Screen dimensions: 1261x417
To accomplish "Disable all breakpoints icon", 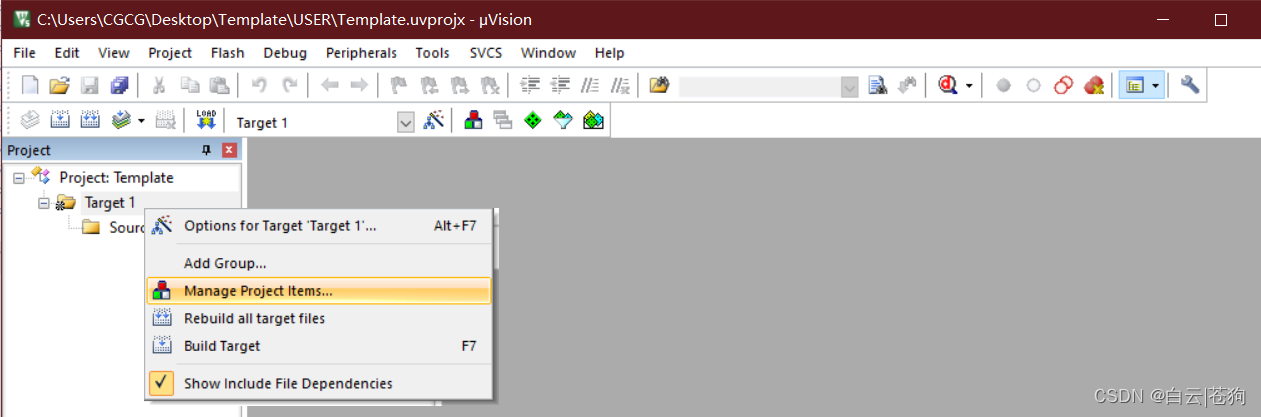I will pos(1064,86).
